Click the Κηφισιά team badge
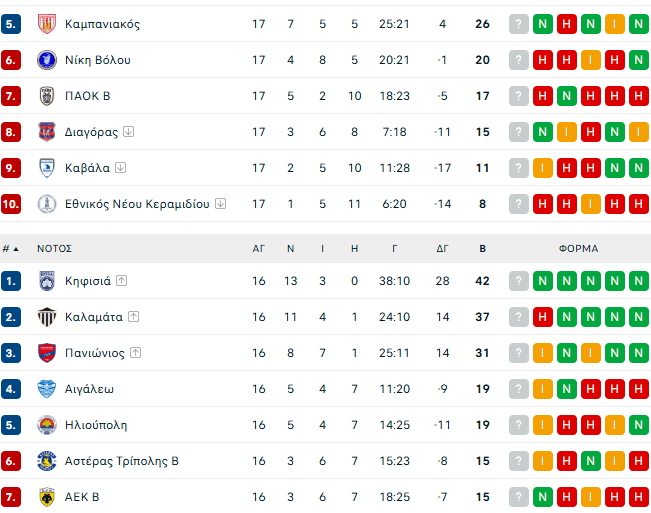Viewport: 651px width, 513px height. click(46, 281)
